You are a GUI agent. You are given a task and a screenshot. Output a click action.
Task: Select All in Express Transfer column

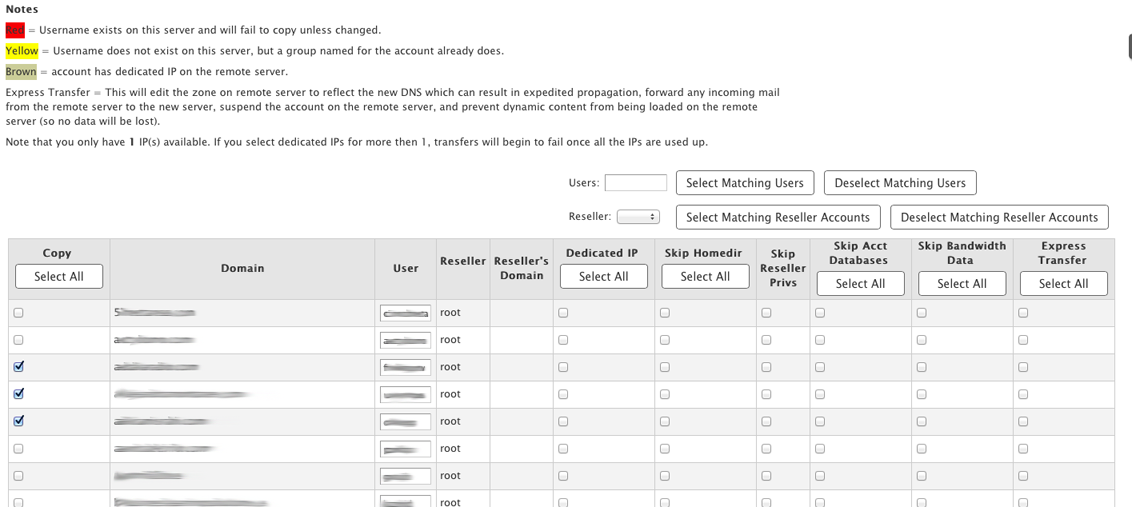(1063, 283)
